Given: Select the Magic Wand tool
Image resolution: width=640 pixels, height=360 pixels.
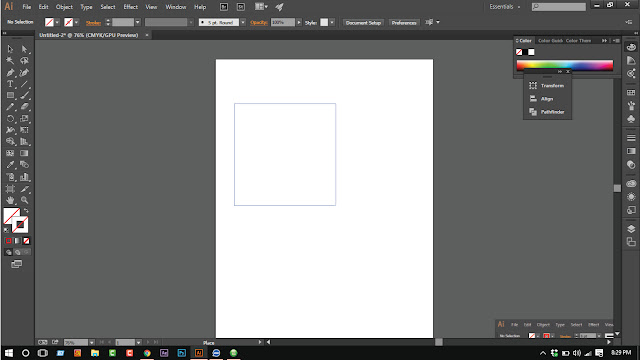Looking at the screenshot, I should 10,61.
